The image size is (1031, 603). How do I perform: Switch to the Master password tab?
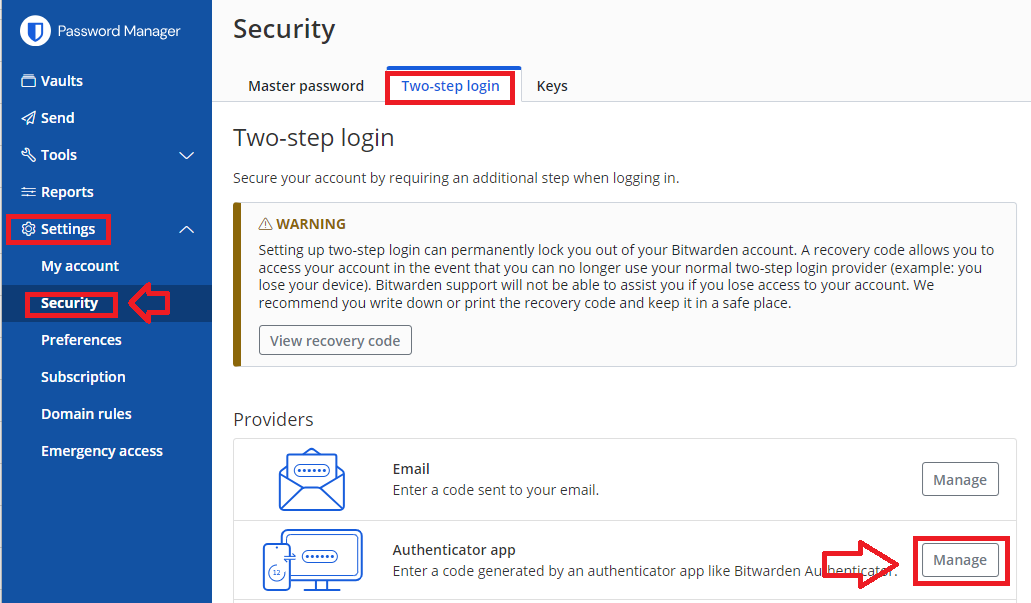(306, 86)
